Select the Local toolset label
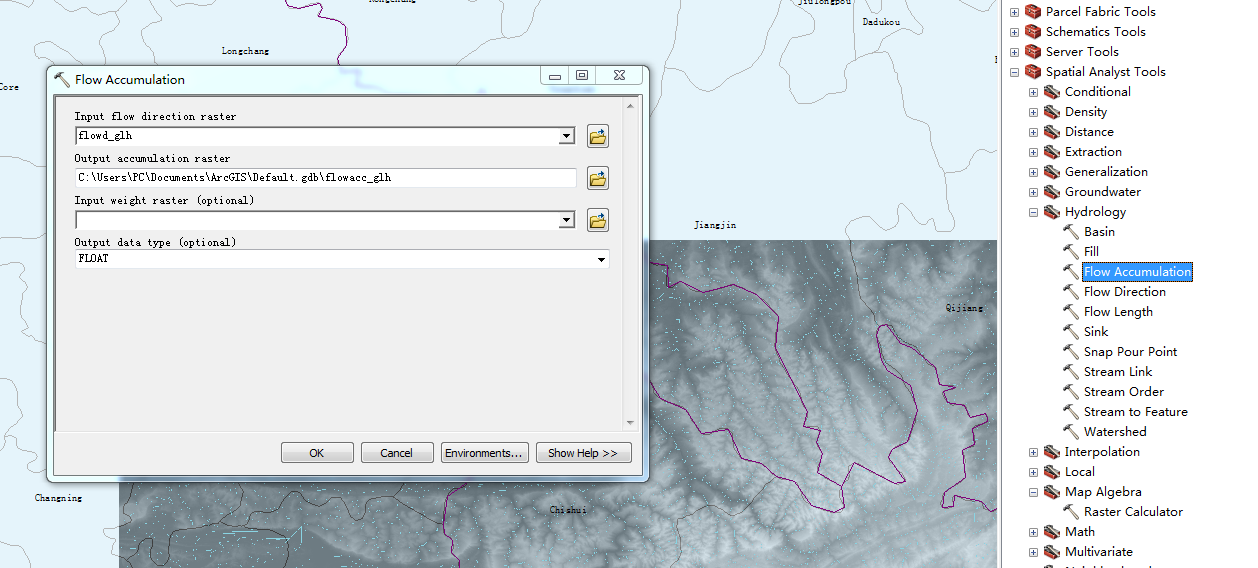Image resolution: width=1258 pixels, height=568 pixels. click(x=1080, y=472)
